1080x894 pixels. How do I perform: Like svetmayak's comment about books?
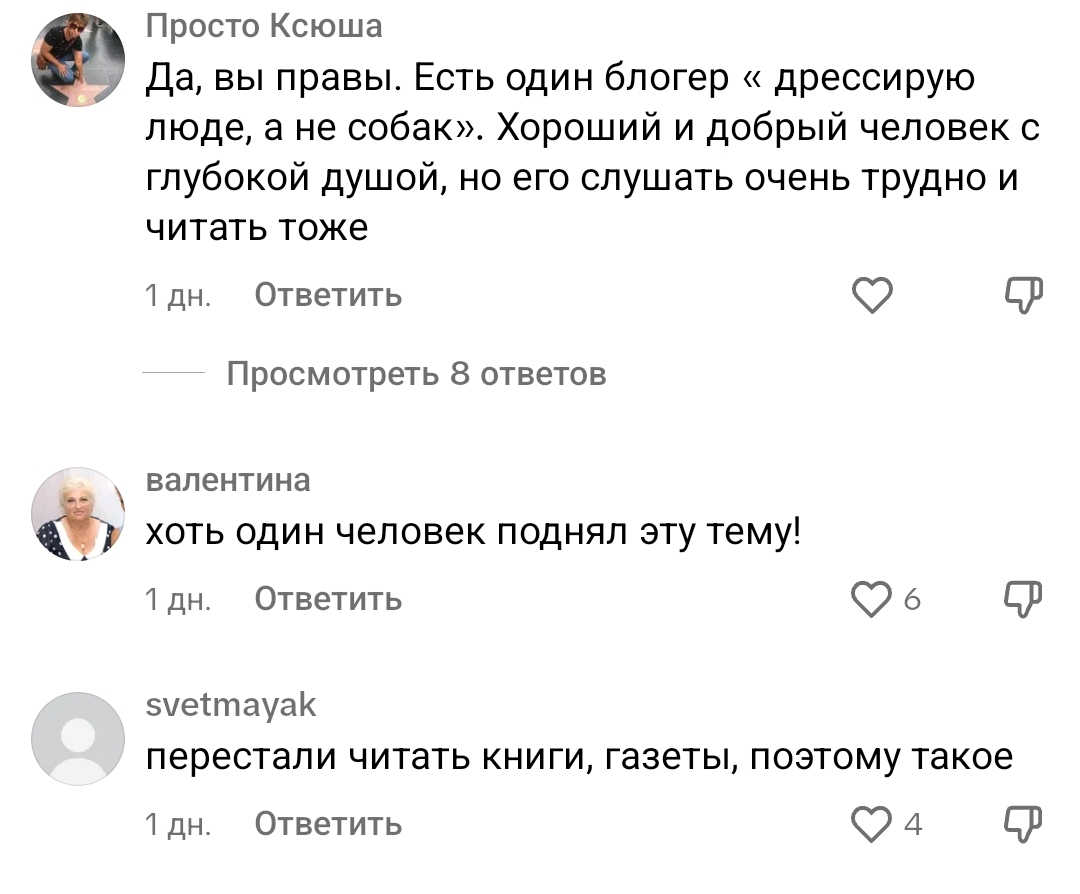(870, 823)
